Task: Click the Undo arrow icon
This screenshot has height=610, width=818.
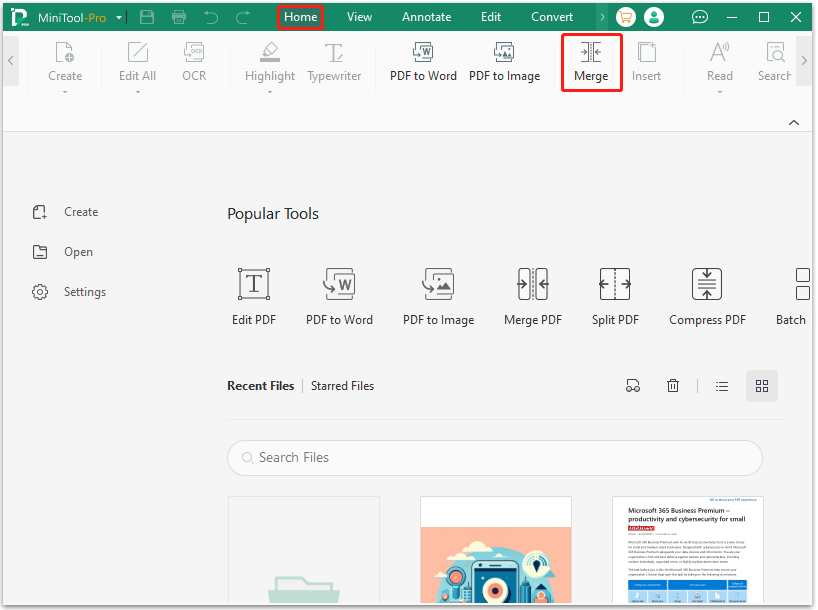Action: pyautogui.click(x=211, y=18)
